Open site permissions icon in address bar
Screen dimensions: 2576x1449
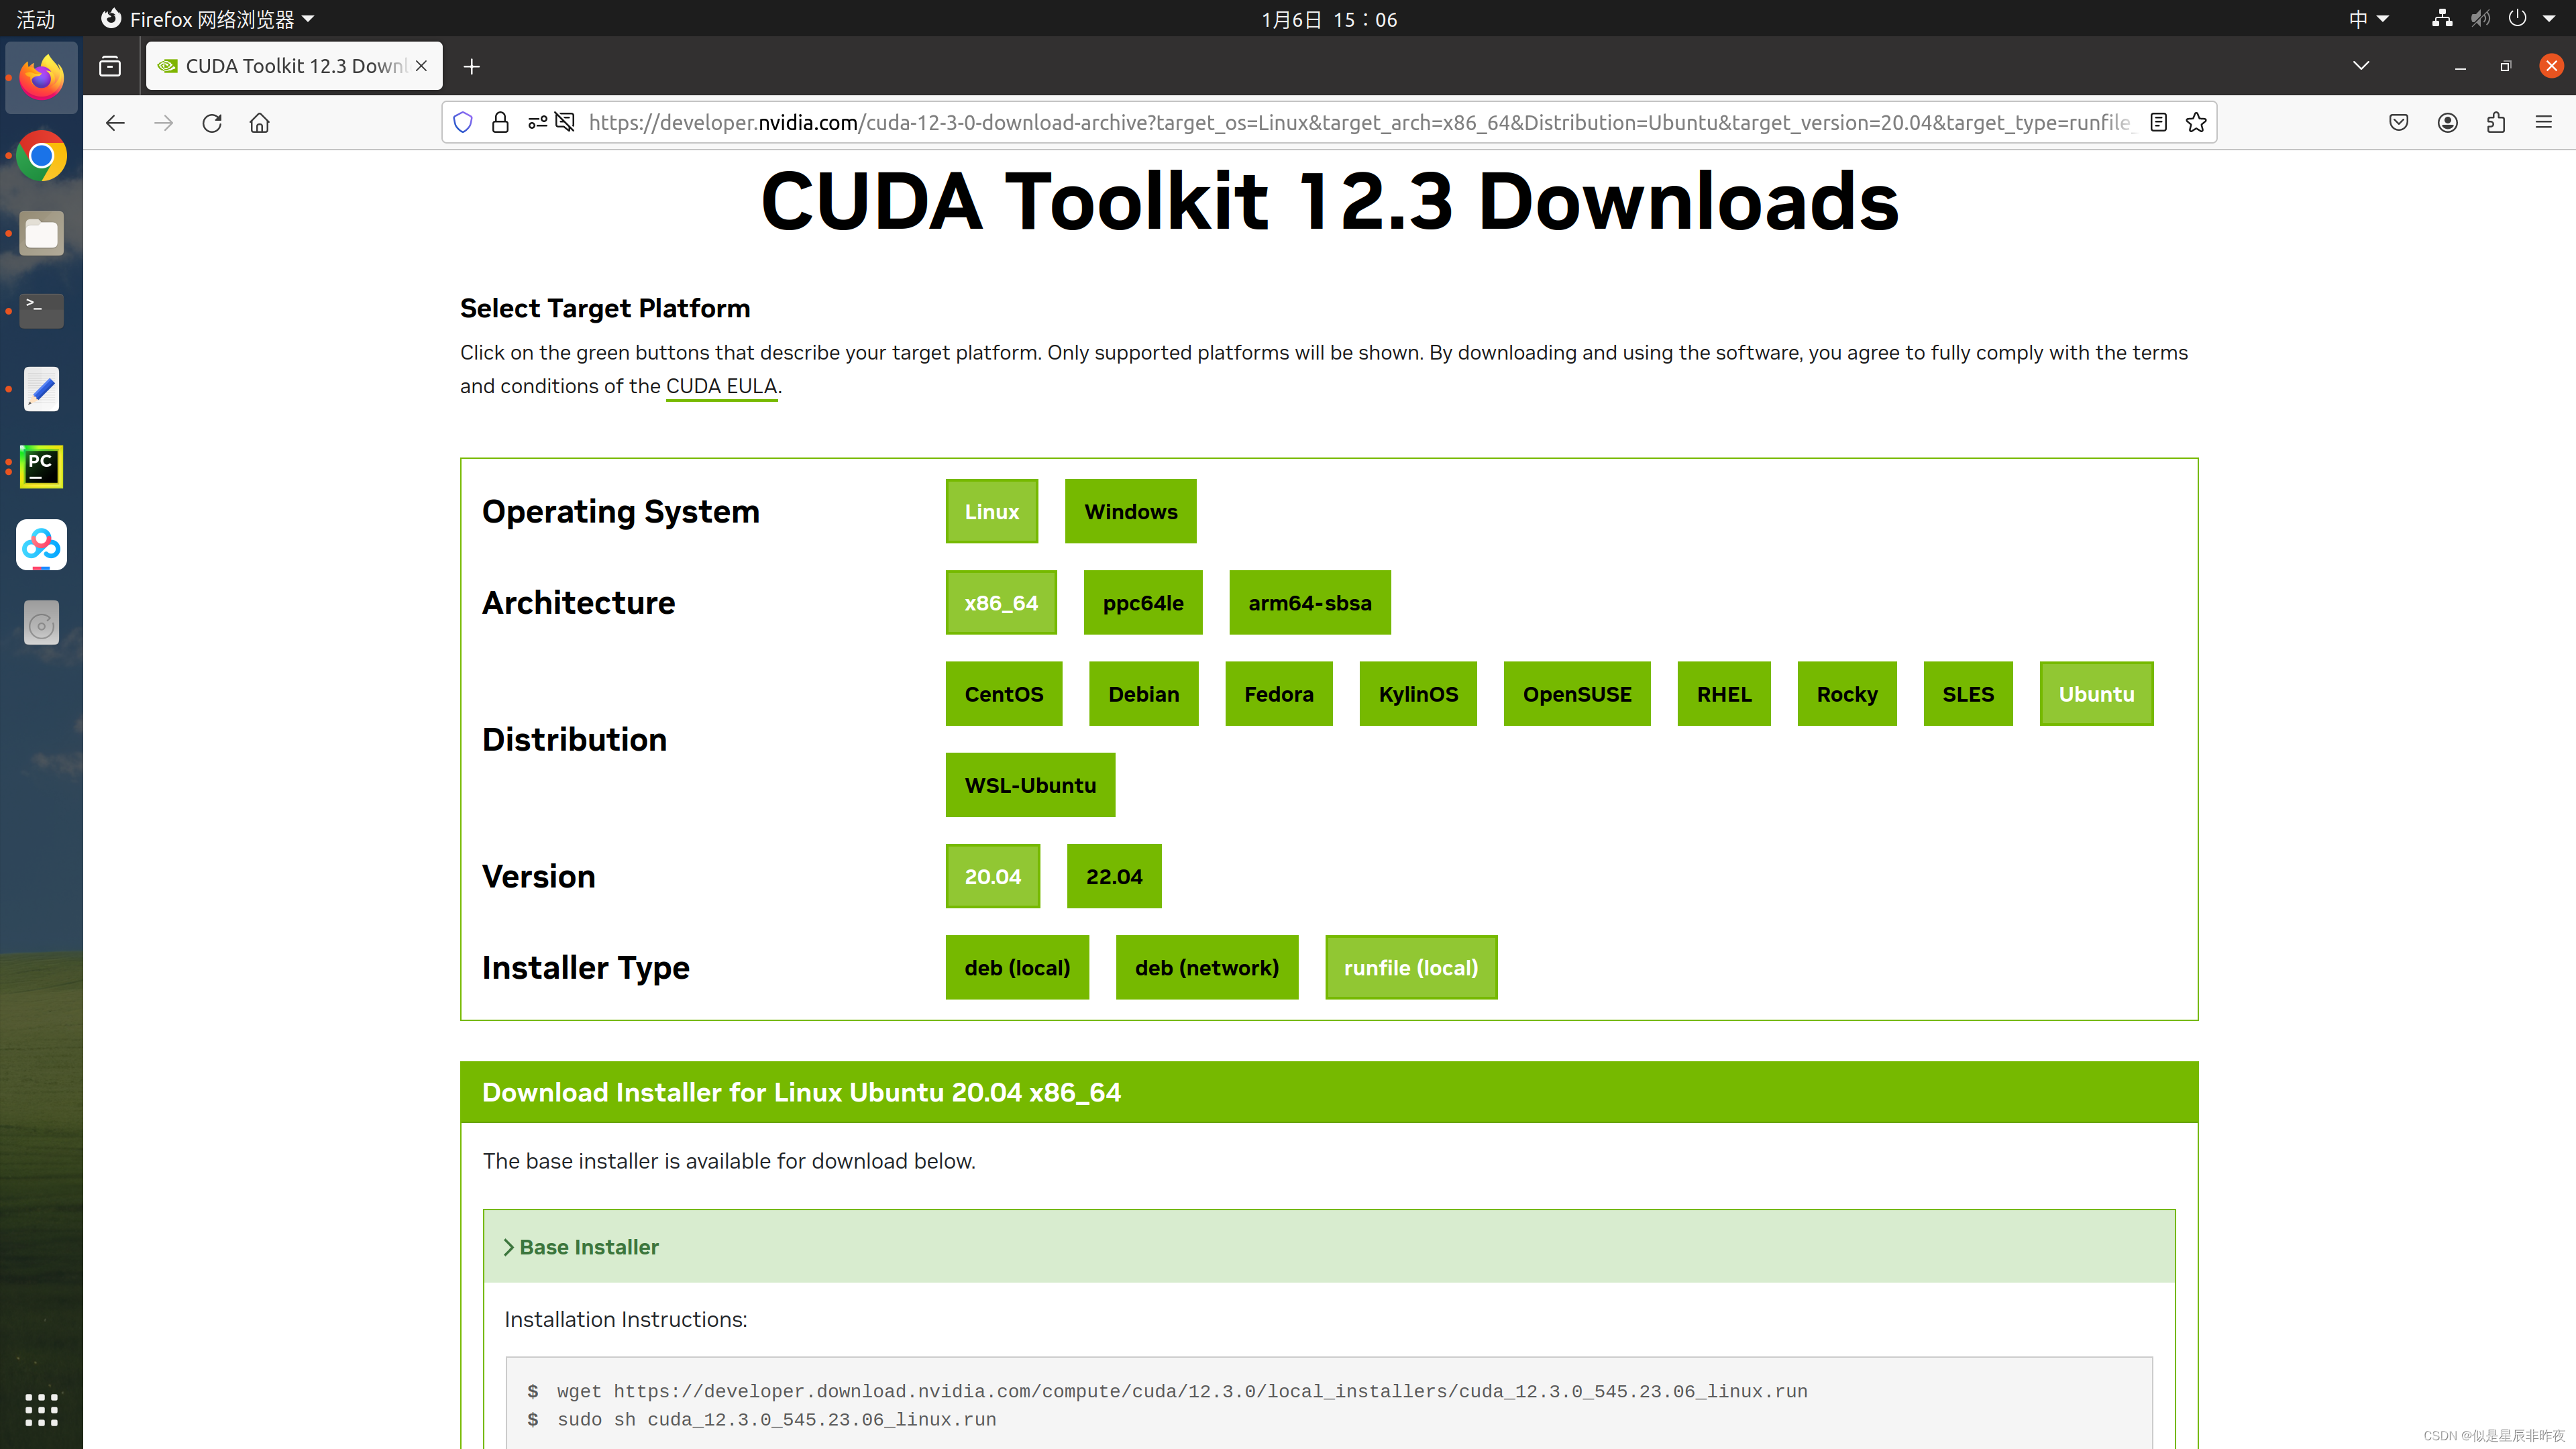tap(538, 123)
